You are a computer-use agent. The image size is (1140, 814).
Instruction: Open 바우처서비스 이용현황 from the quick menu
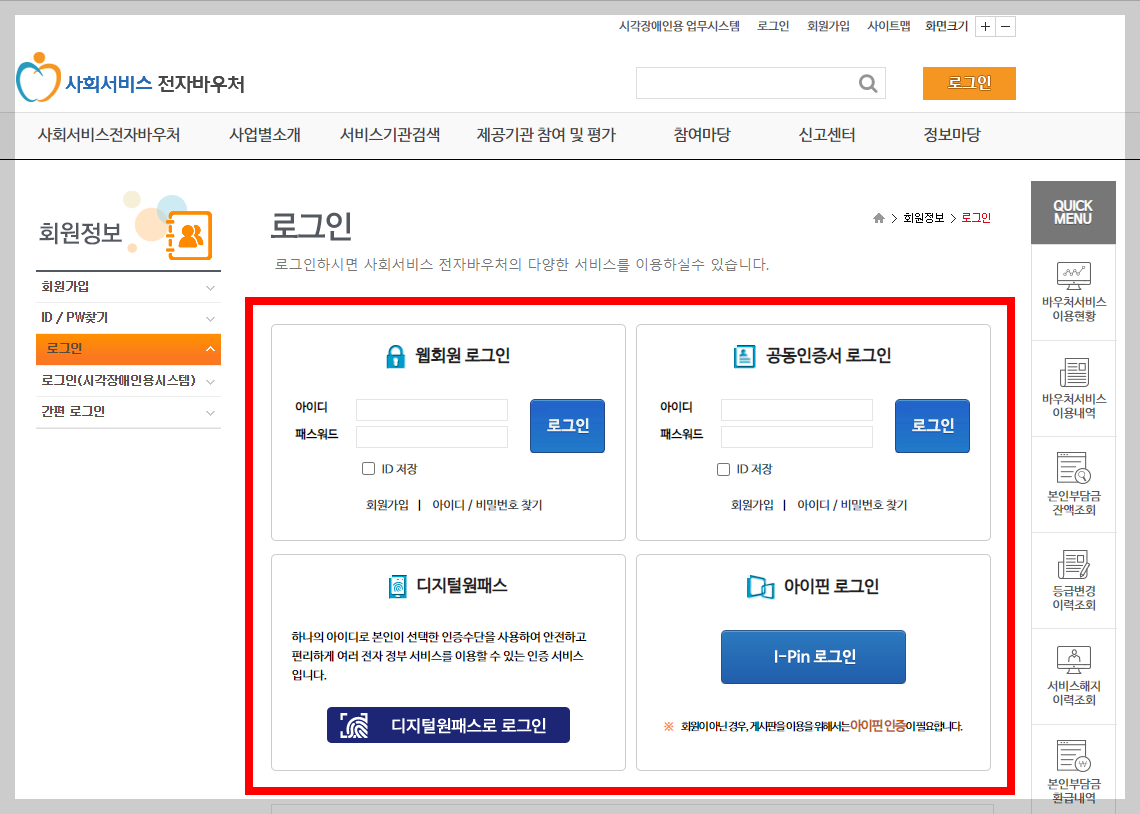tap(1073, 290)
